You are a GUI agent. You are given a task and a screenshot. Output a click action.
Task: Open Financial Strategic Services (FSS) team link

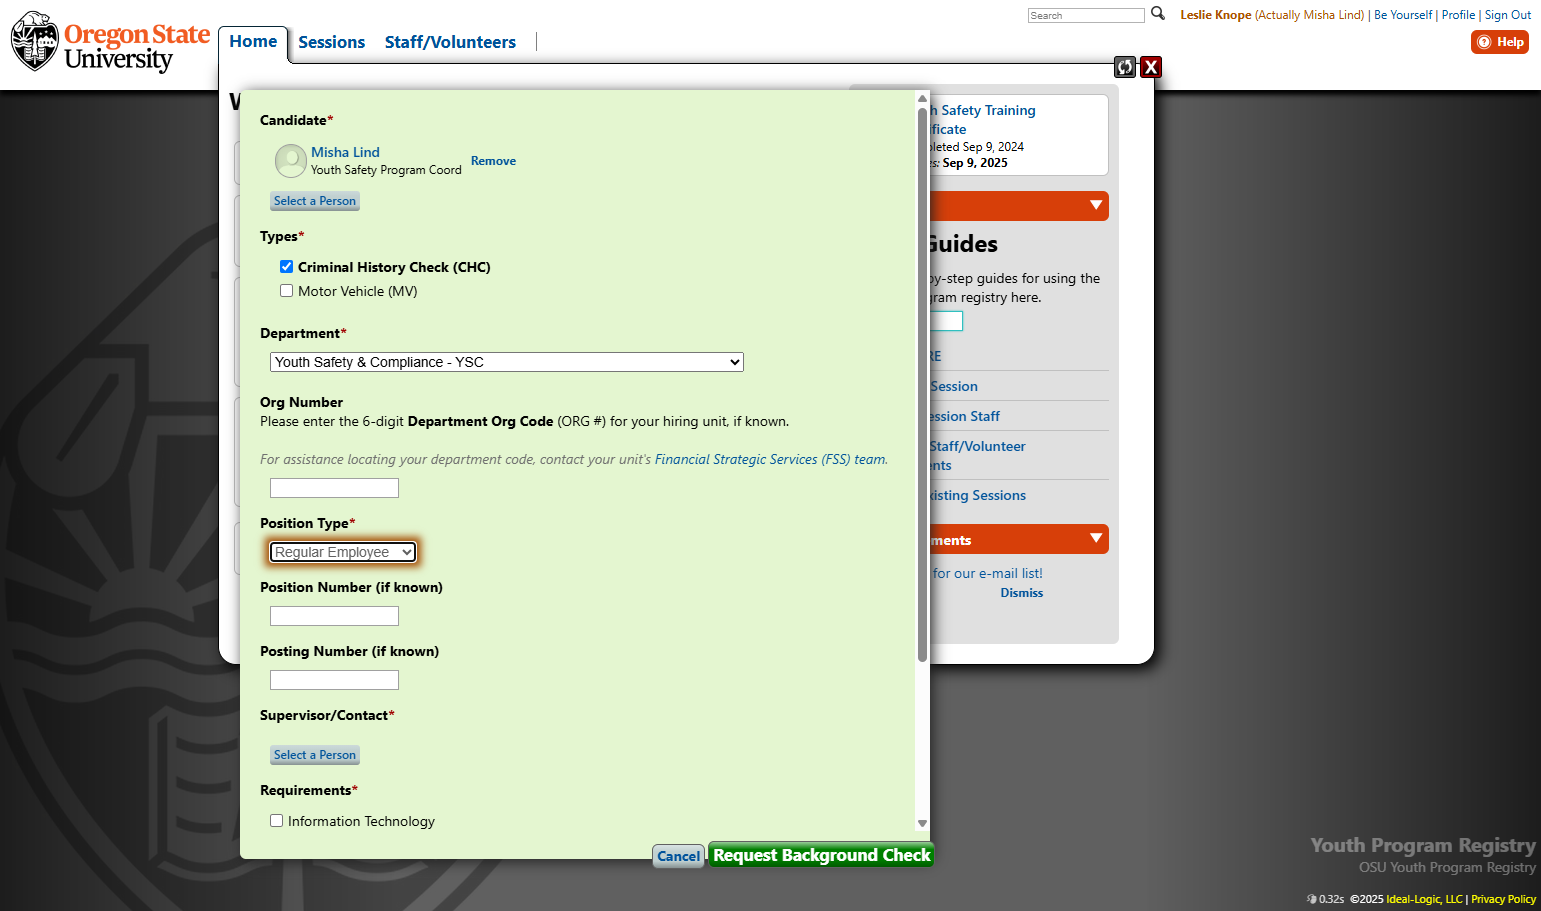coord(770,460)
